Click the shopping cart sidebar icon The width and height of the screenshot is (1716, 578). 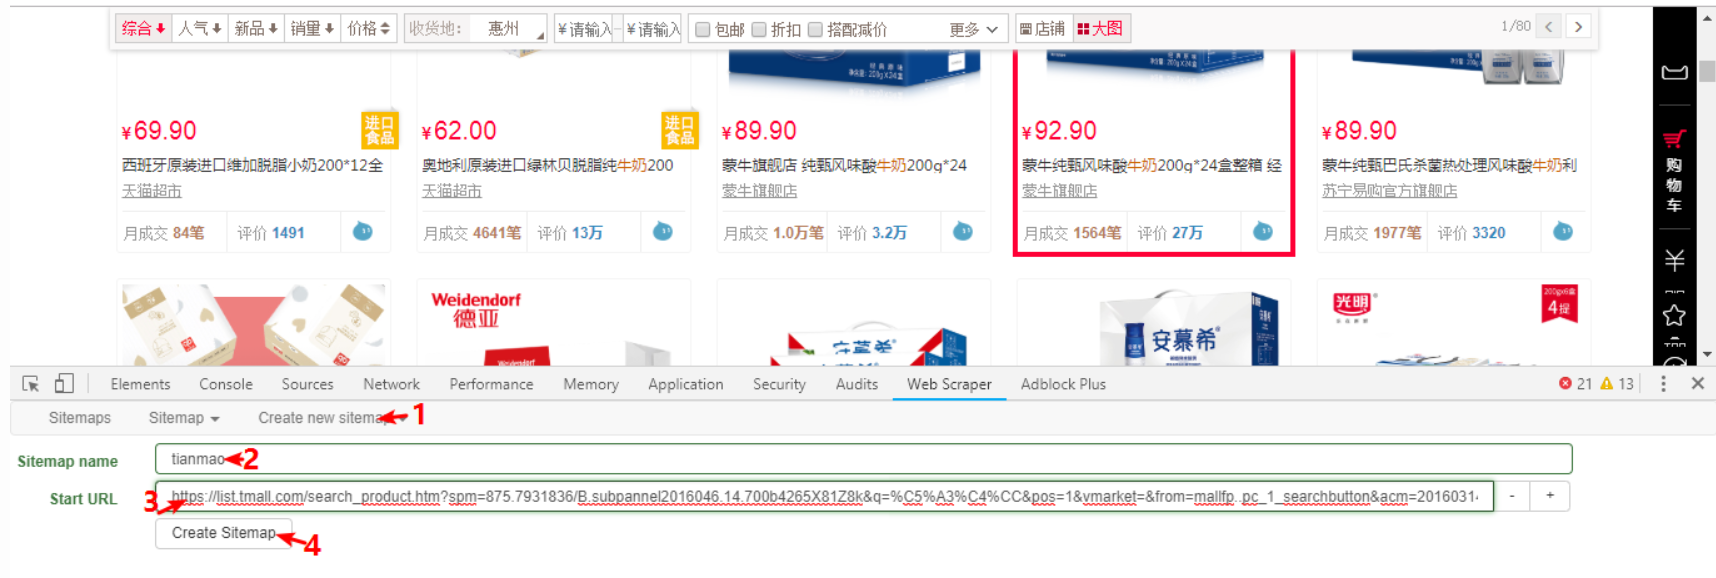coord(1674,140)
